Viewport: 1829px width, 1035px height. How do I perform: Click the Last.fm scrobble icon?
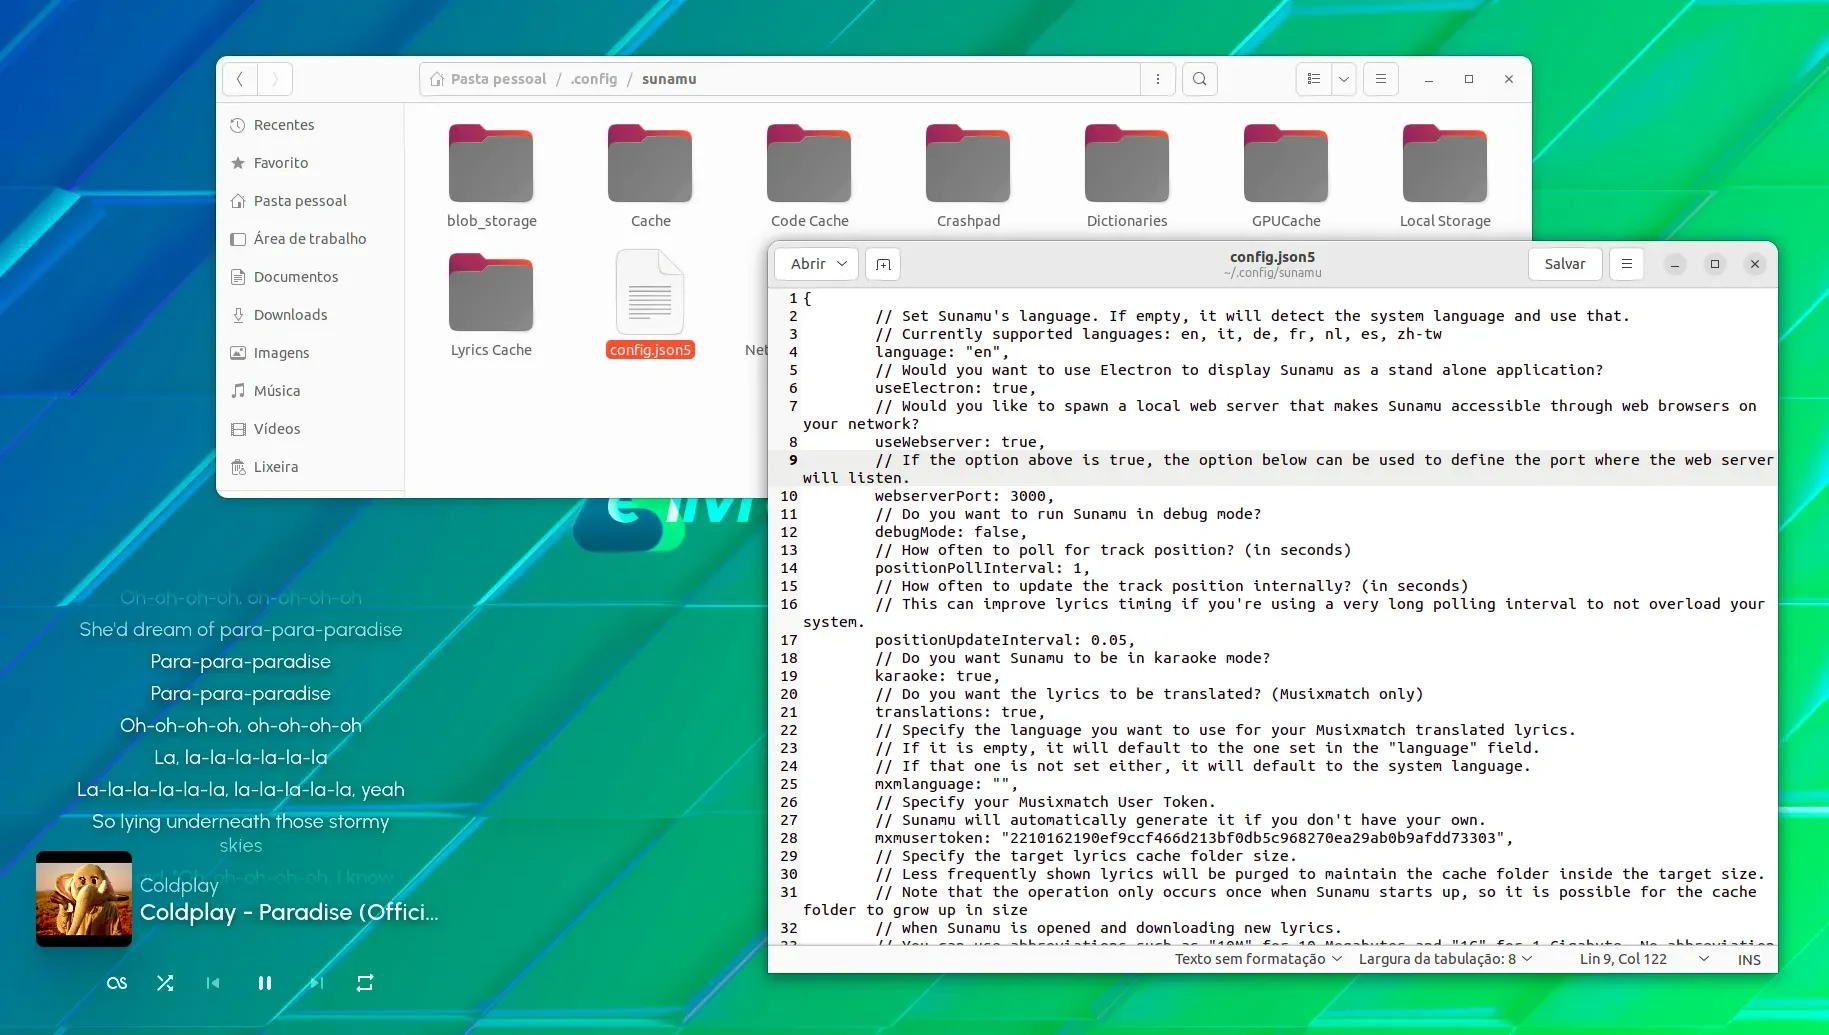coord(117,983)
